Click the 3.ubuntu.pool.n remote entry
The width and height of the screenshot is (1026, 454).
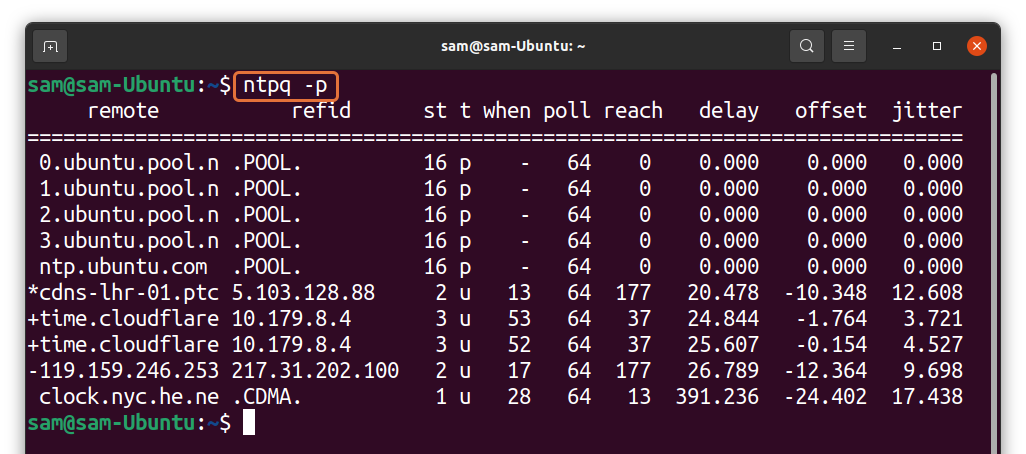pos(129,241)
